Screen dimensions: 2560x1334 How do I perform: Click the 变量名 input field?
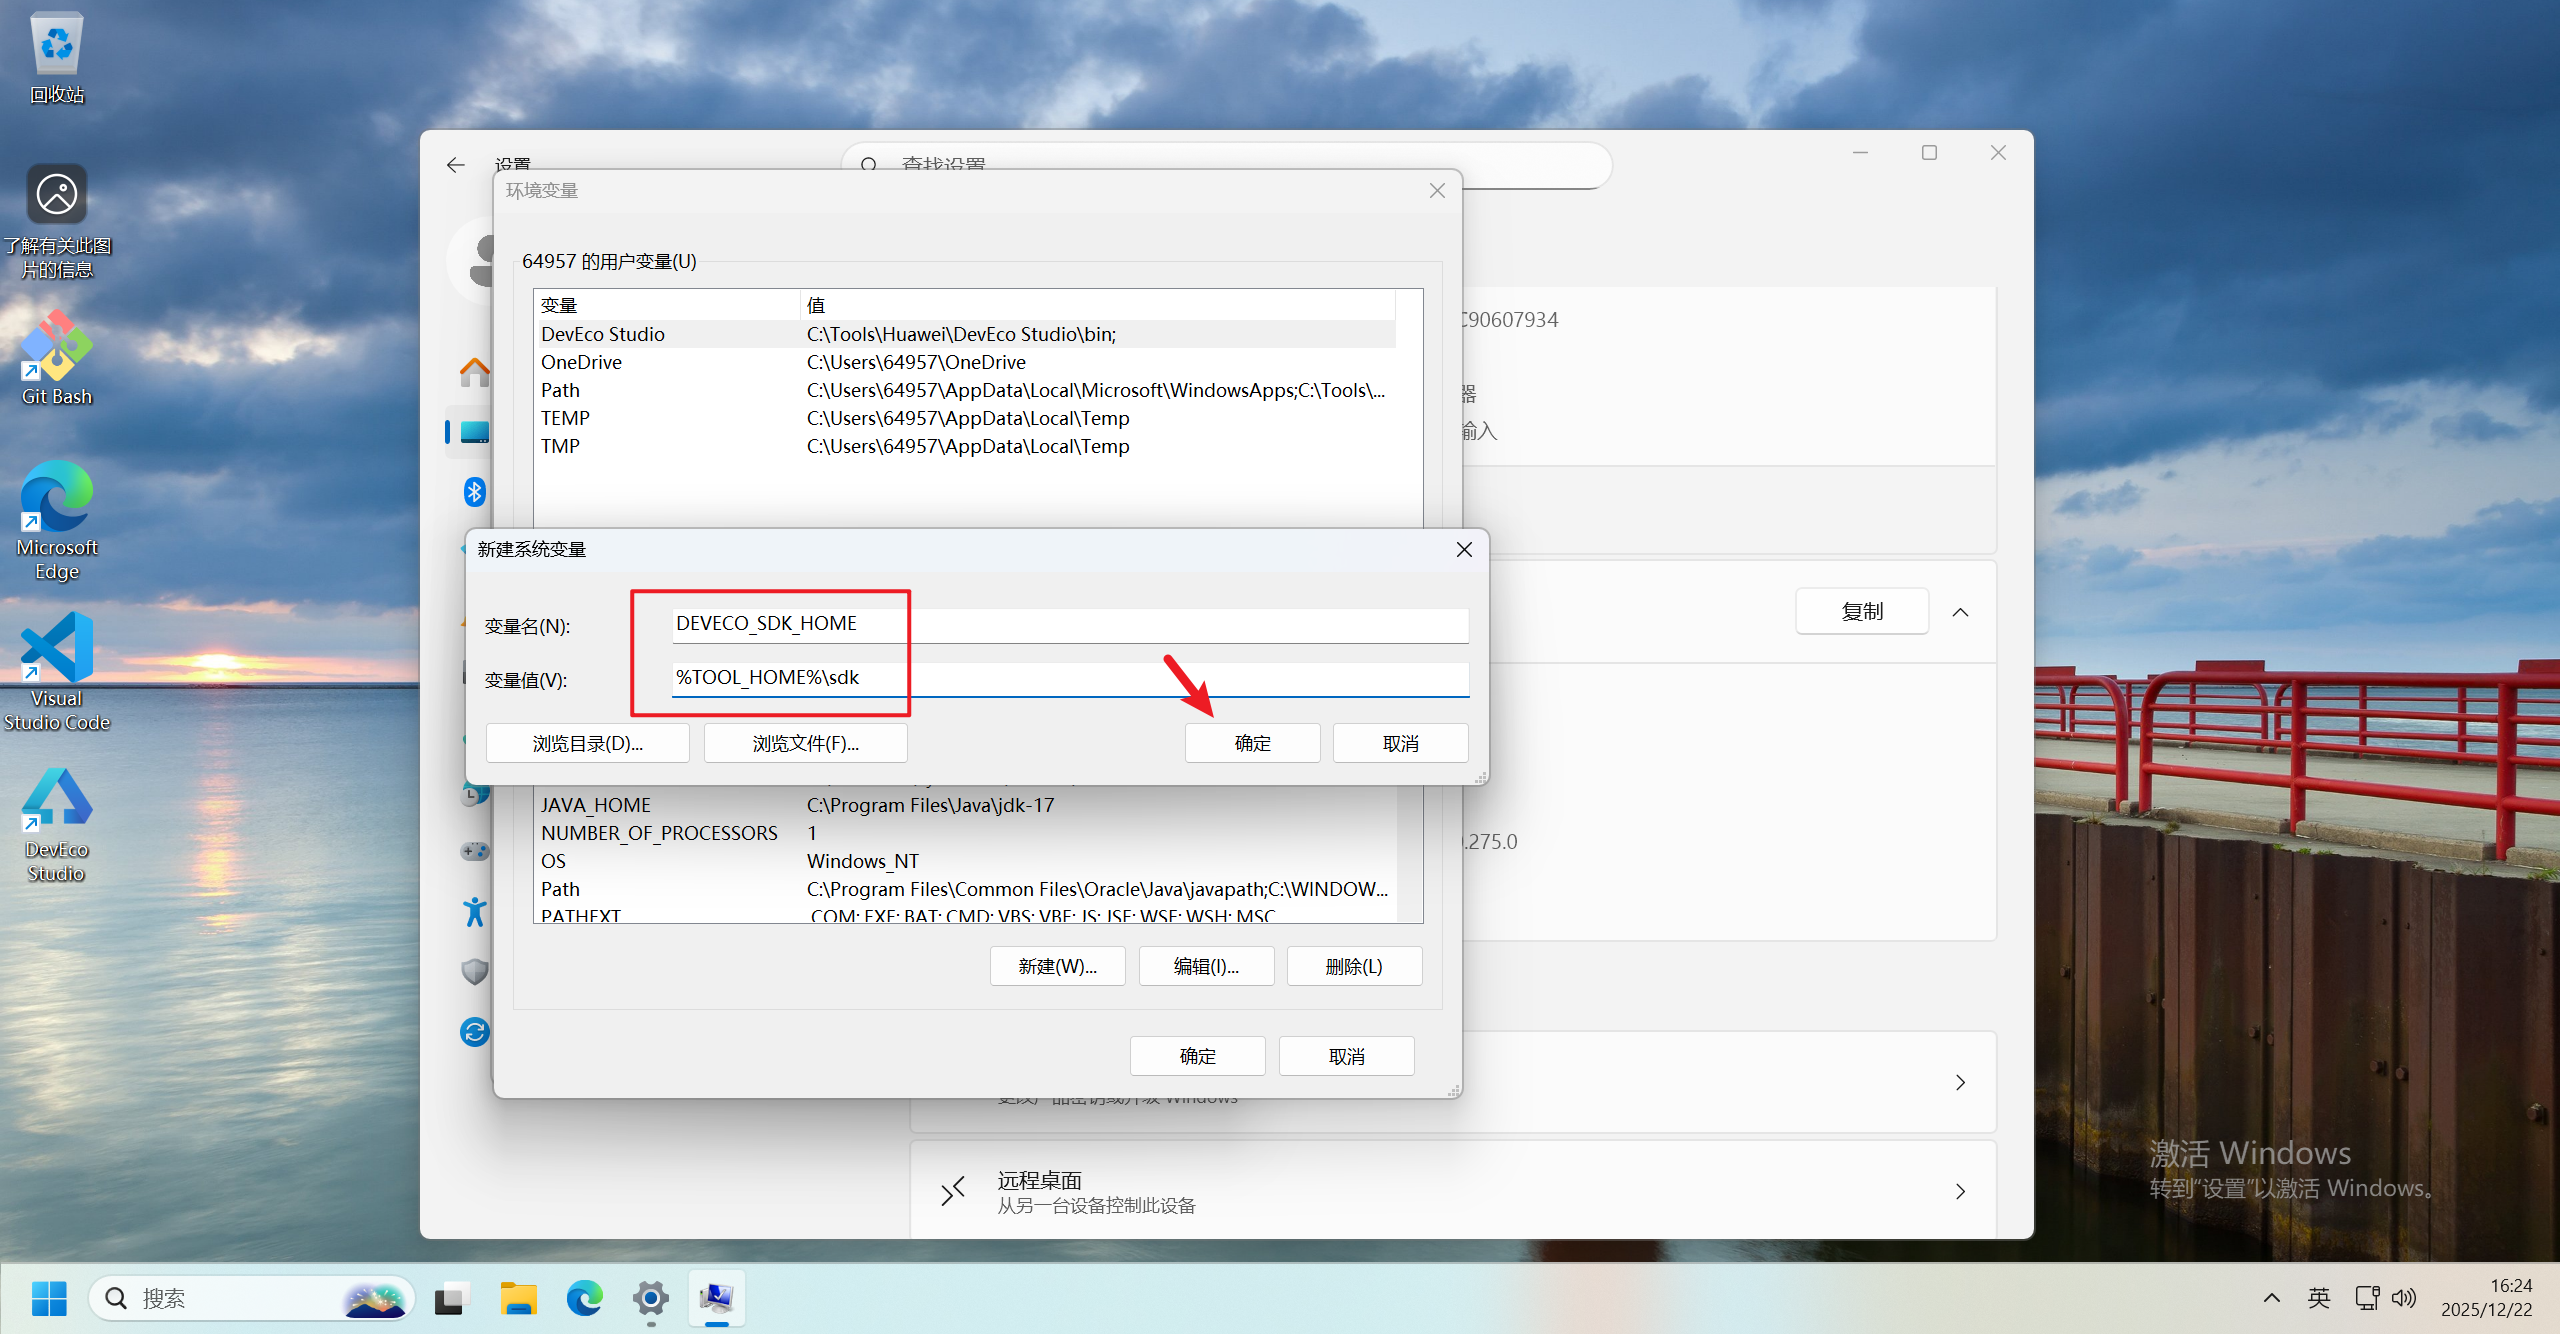pos(1070,624)
